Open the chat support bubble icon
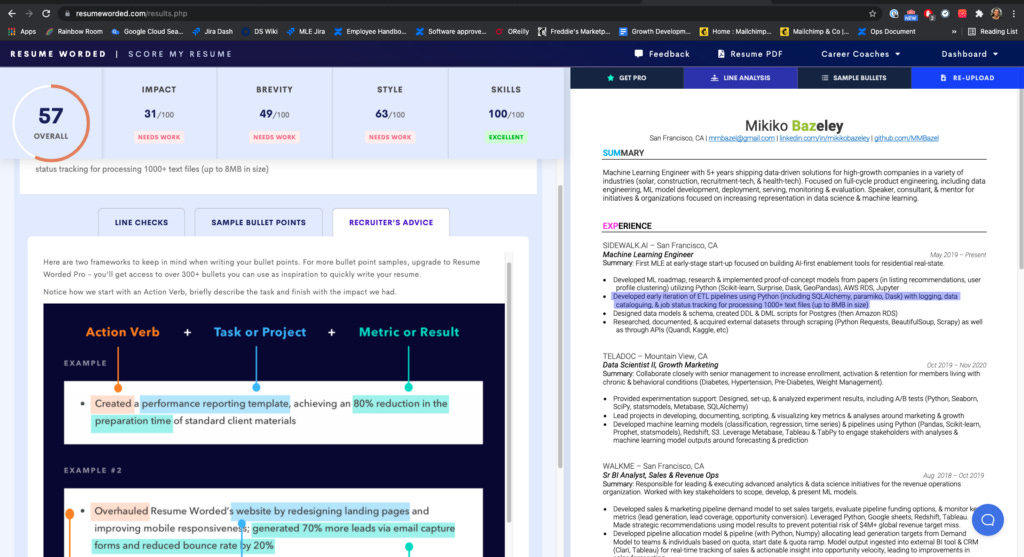The image size is (1024, 557). click(987, 520)
